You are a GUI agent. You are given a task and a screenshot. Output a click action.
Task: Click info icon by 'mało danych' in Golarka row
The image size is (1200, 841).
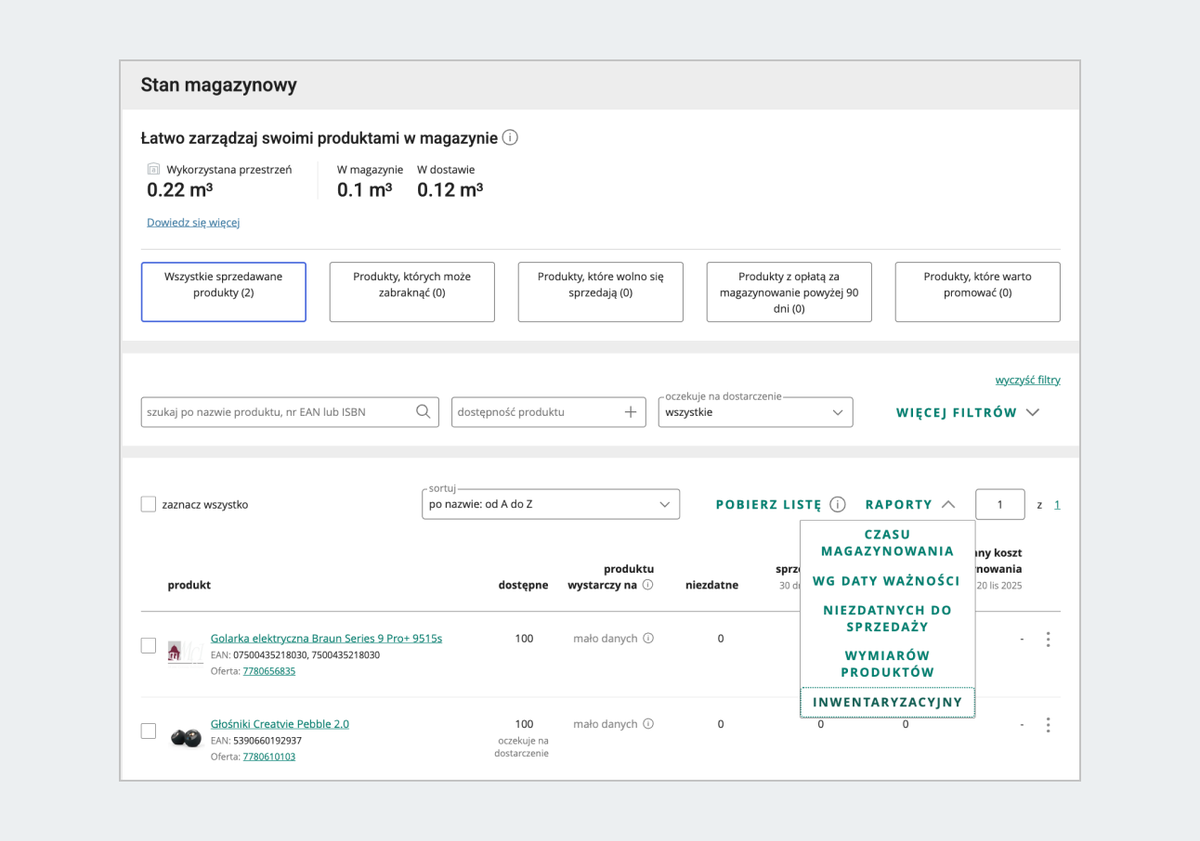coord(648,638)
